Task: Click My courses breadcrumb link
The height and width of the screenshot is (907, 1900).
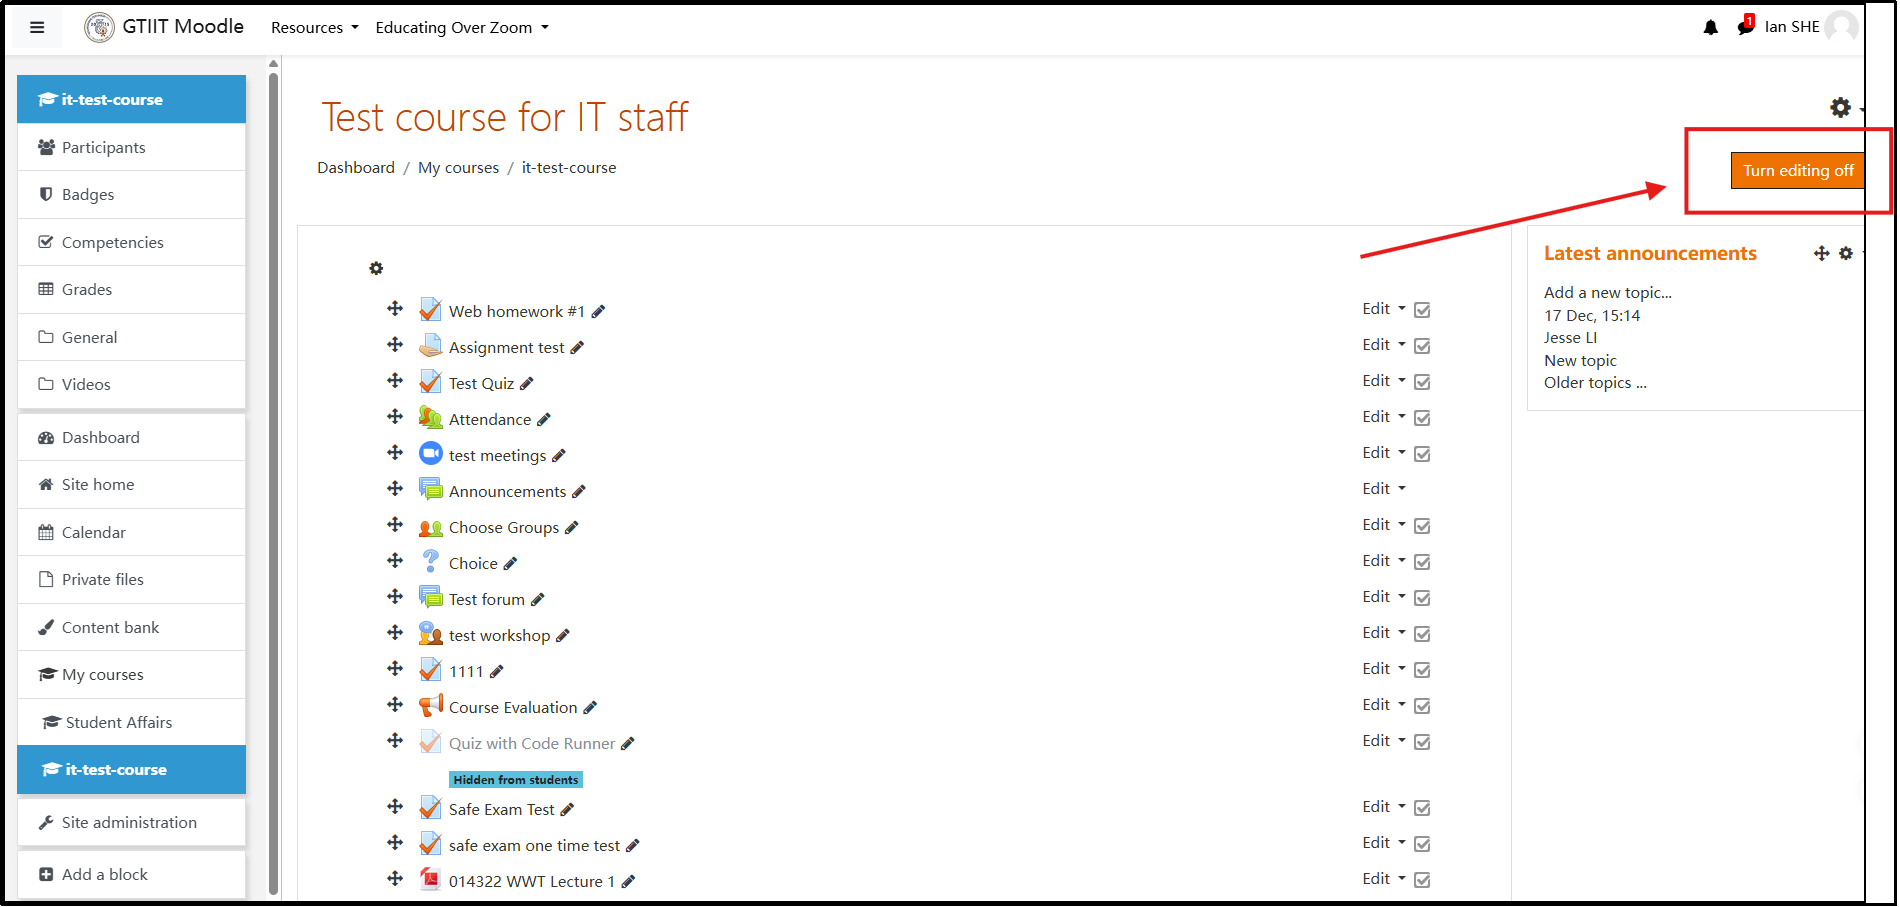Action: tap(458, 168)
